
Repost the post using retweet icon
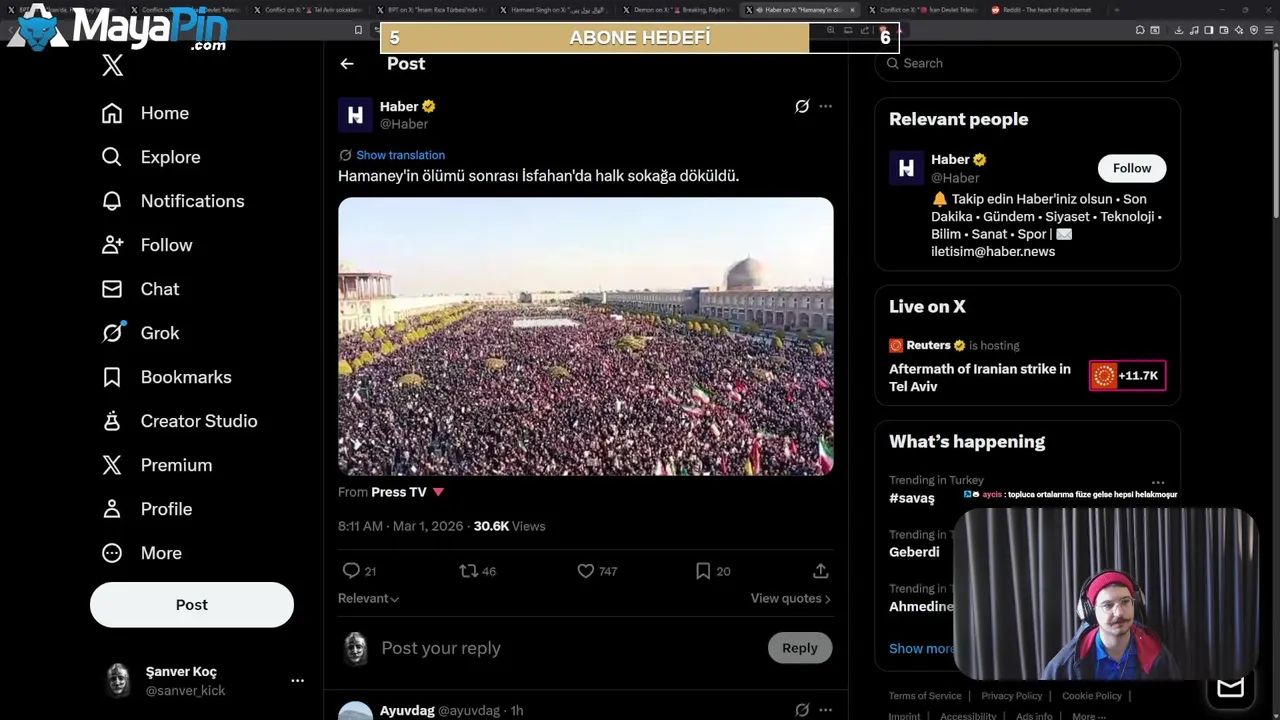[468, 571]
